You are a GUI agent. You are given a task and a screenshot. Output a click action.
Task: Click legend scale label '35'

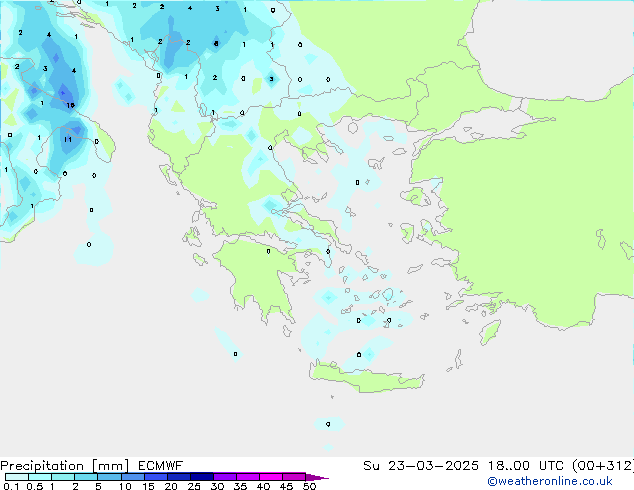point(240,486)
